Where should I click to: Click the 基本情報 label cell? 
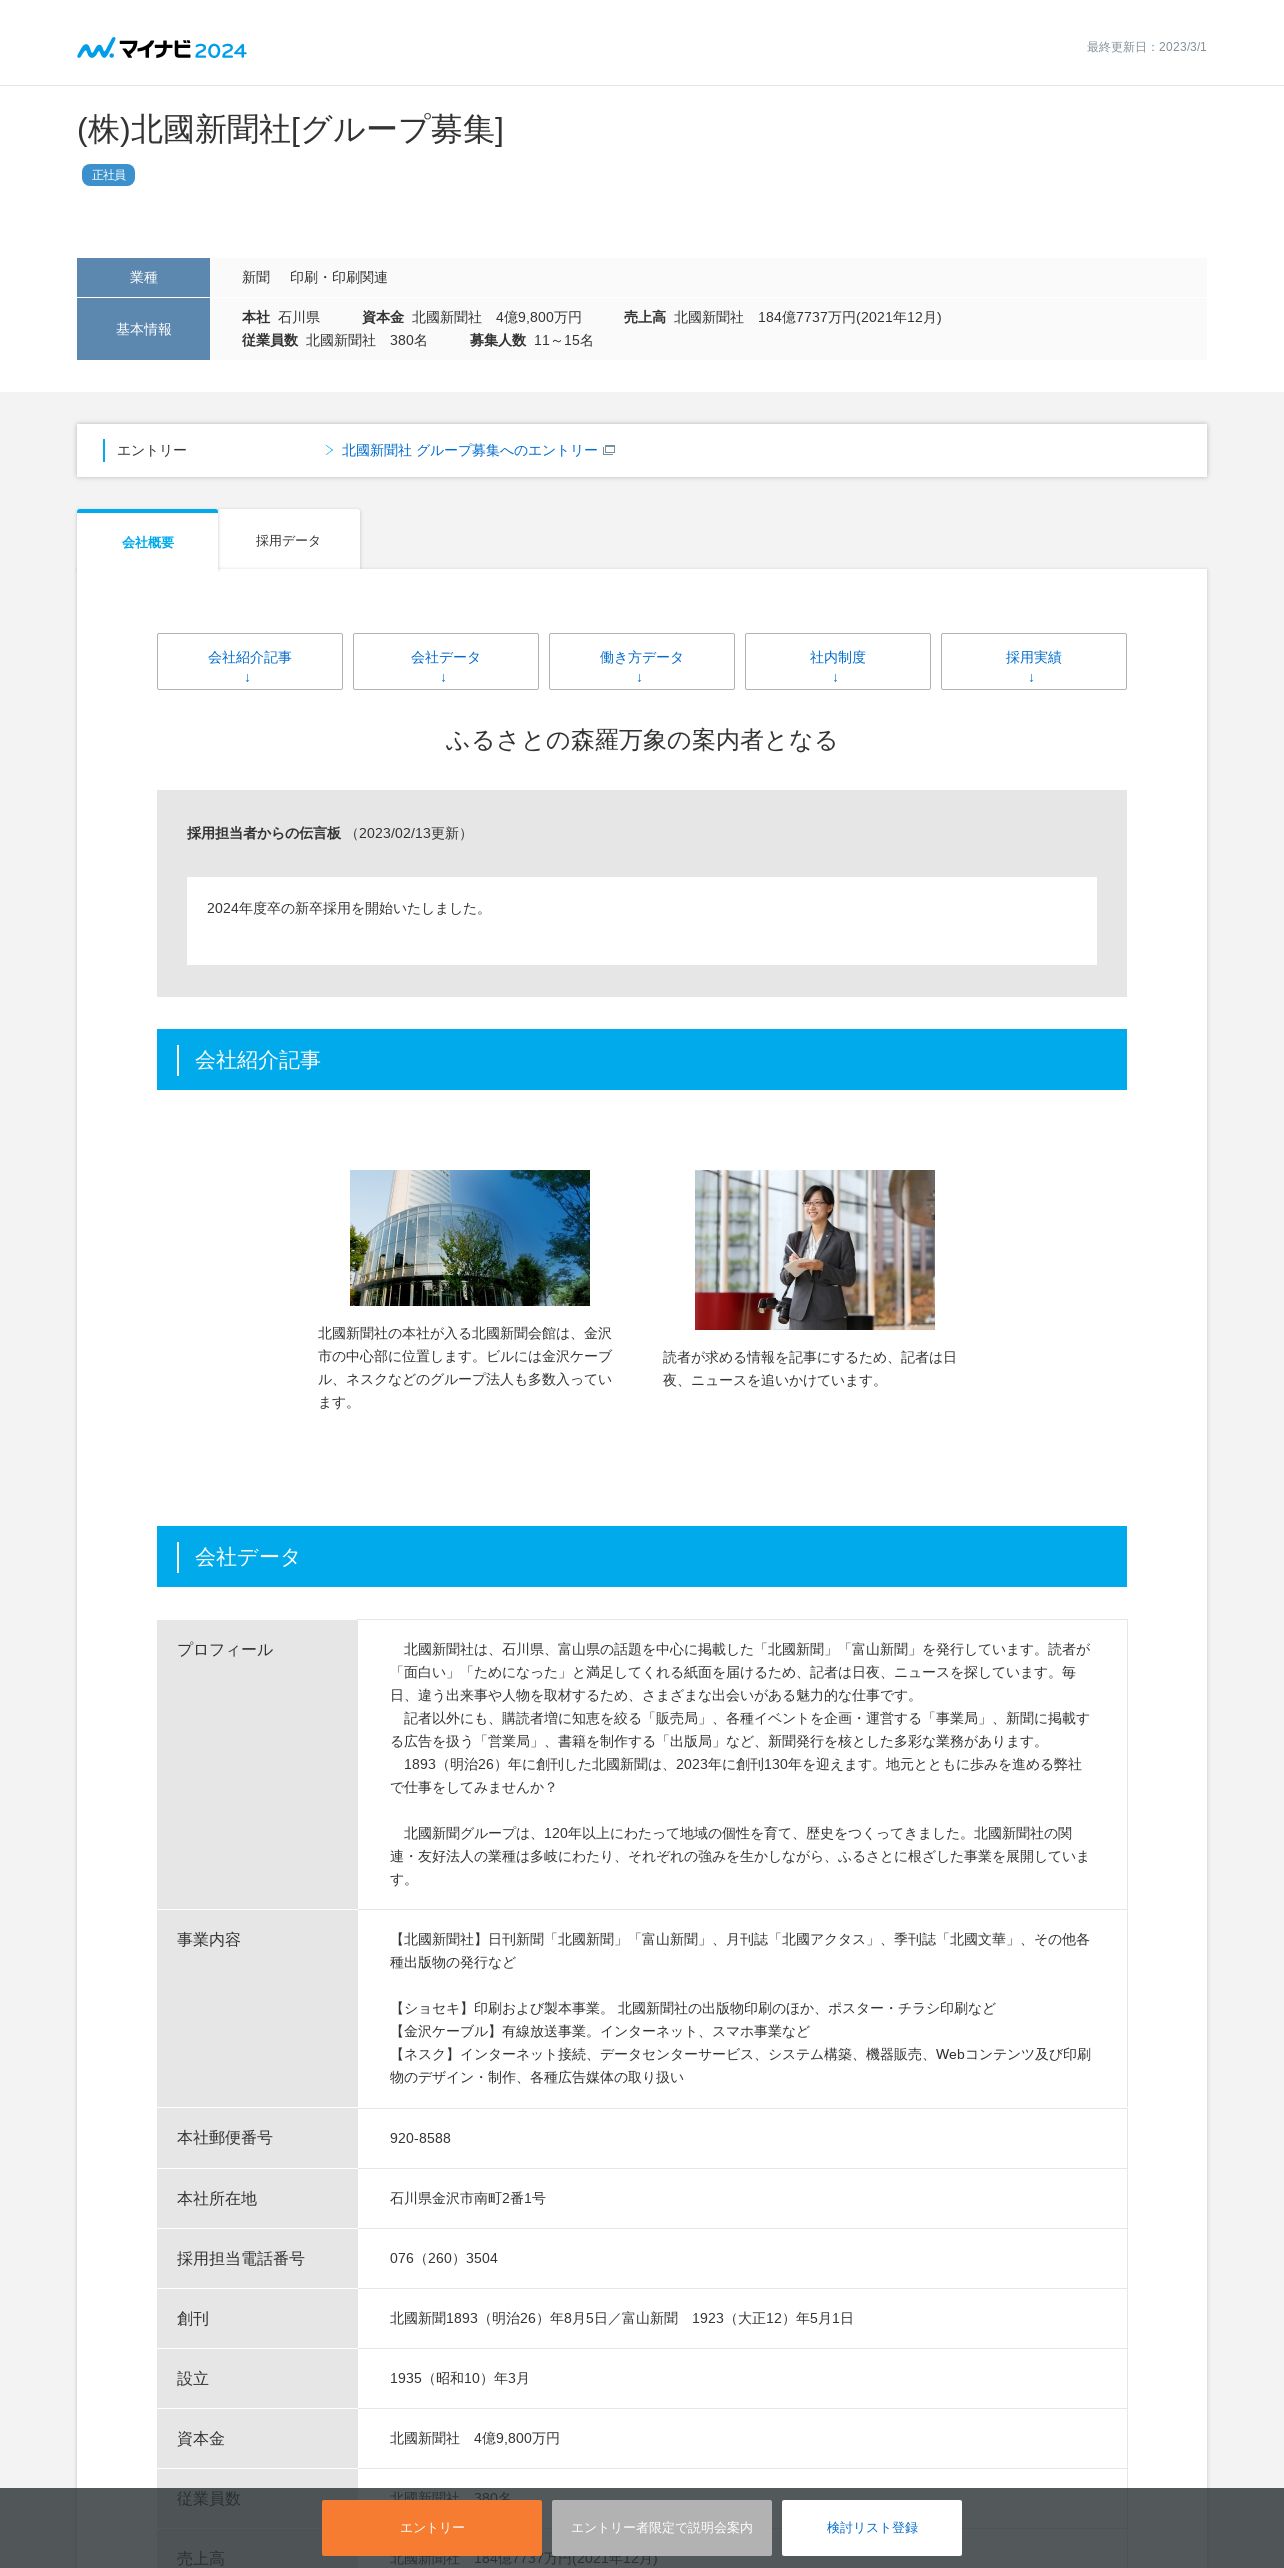pos(143,329)
